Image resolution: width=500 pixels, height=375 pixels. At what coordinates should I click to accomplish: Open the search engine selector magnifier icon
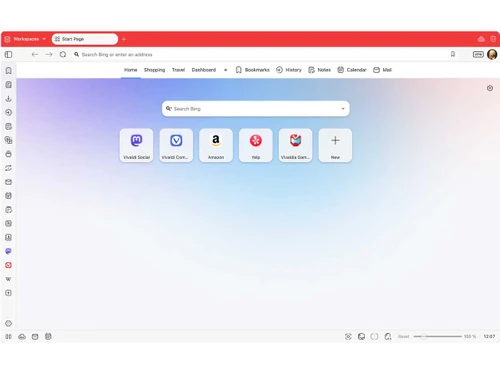(169, 109)
